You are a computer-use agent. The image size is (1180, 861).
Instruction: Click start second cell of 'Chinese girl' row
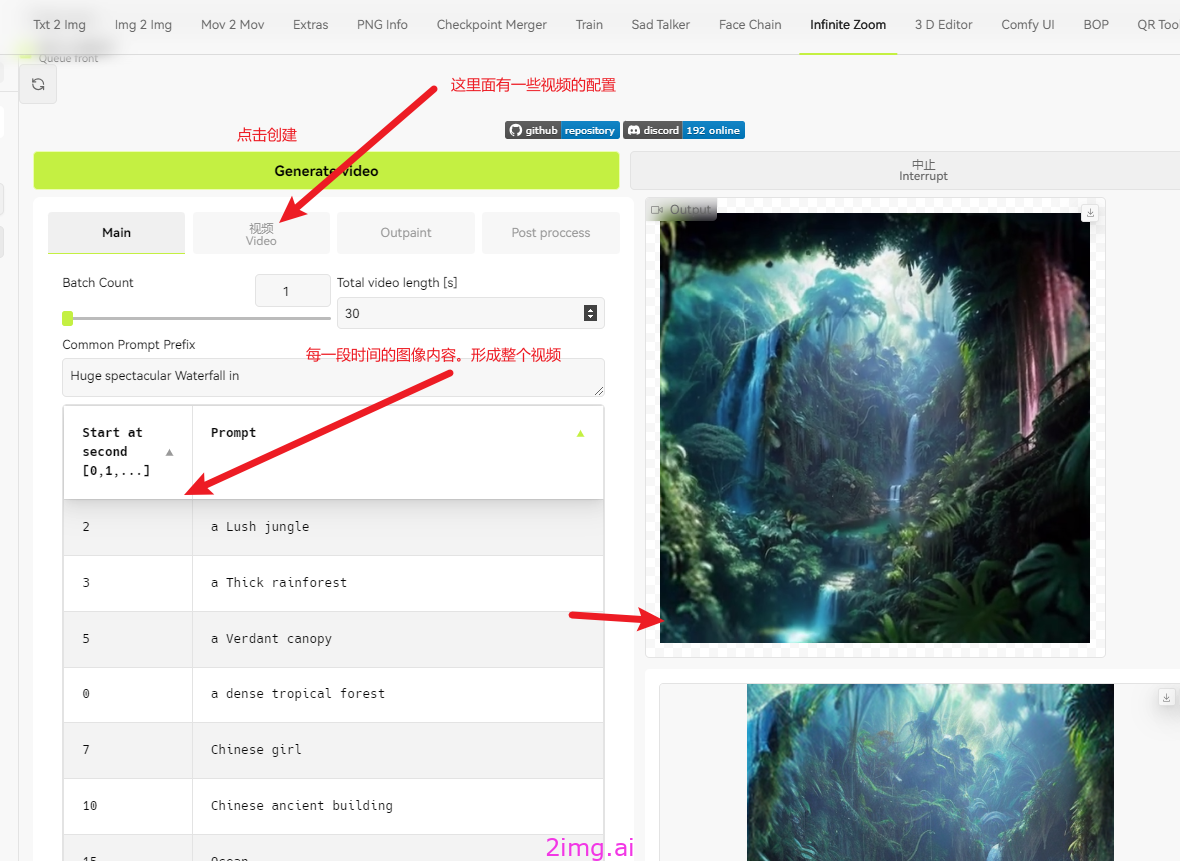tap(128, 750)
